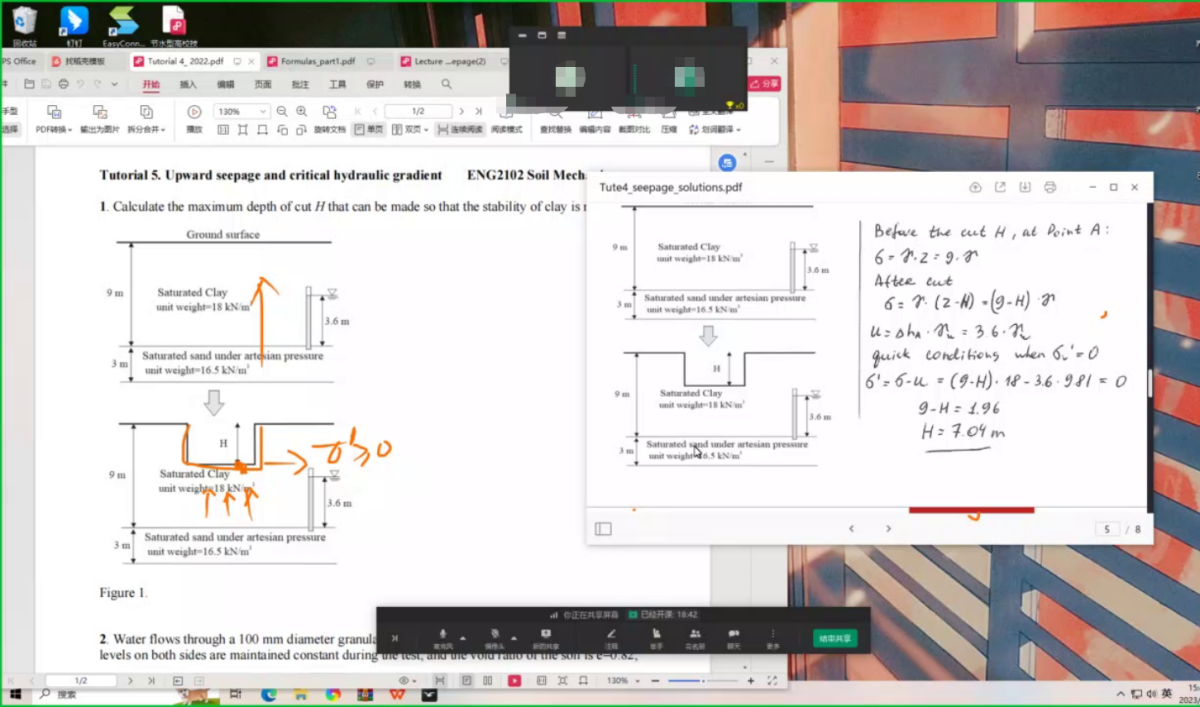Image resolution: width=1200 pixels, height=707 pixels.
Task: Click the annotate pencil icon in meeting toolbar
Action: pyautogui.click(x=611, y=635)
